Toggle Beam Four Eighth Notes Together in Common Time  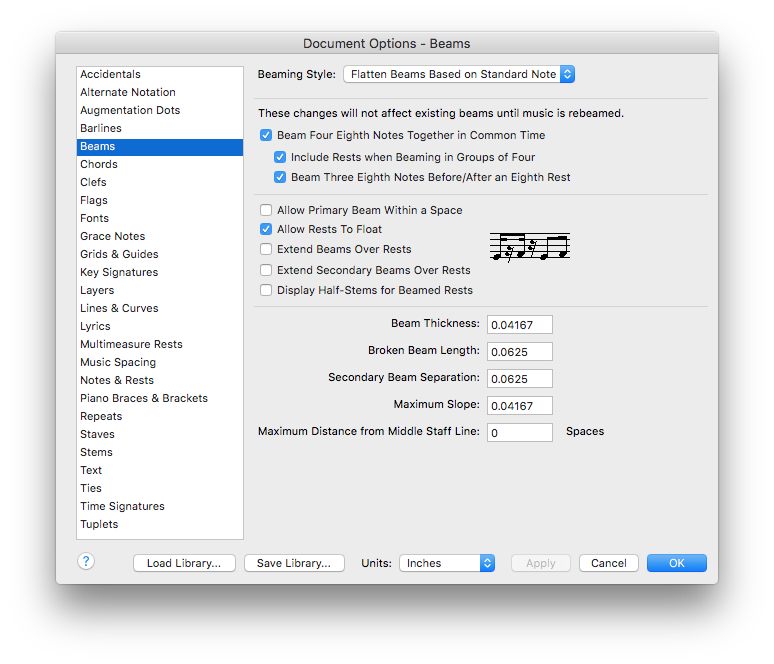[x=266, y=135]
